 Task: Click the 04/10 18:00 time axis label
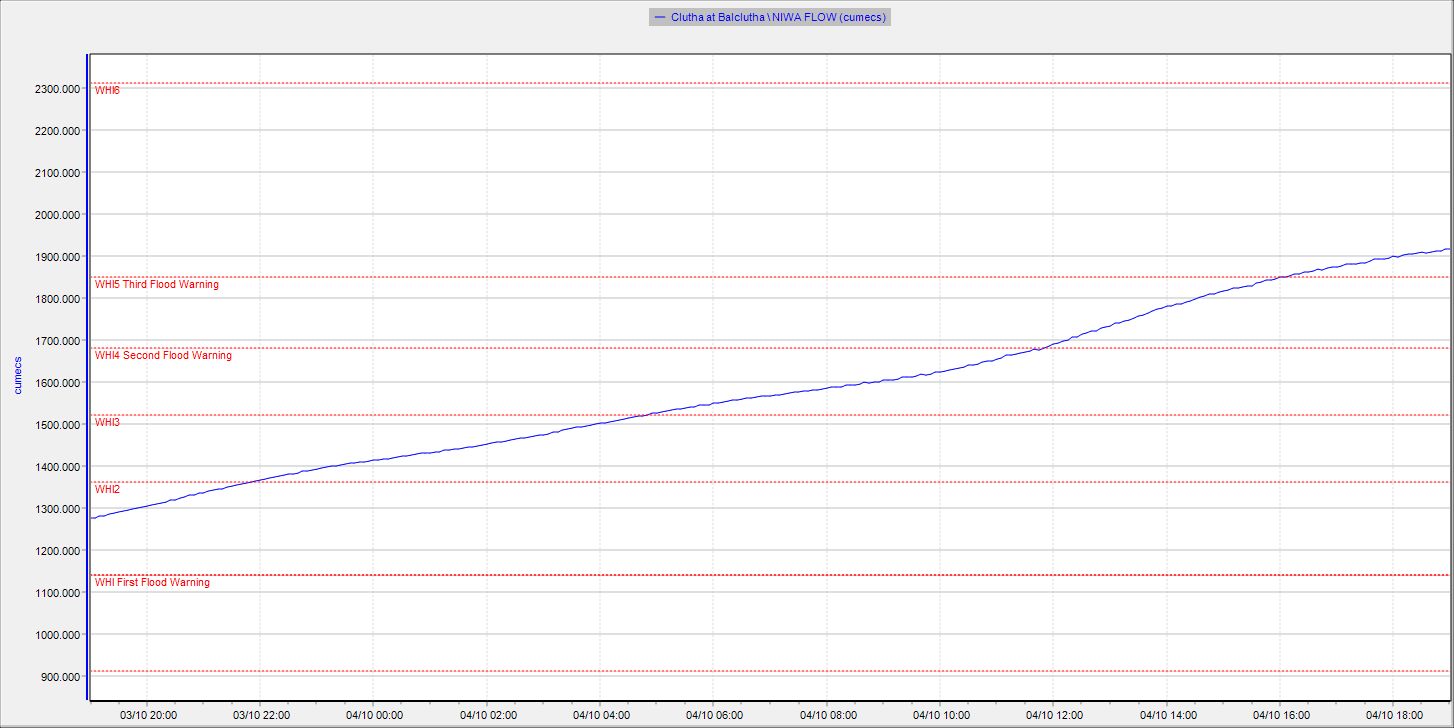click(x=1393, y=715)
